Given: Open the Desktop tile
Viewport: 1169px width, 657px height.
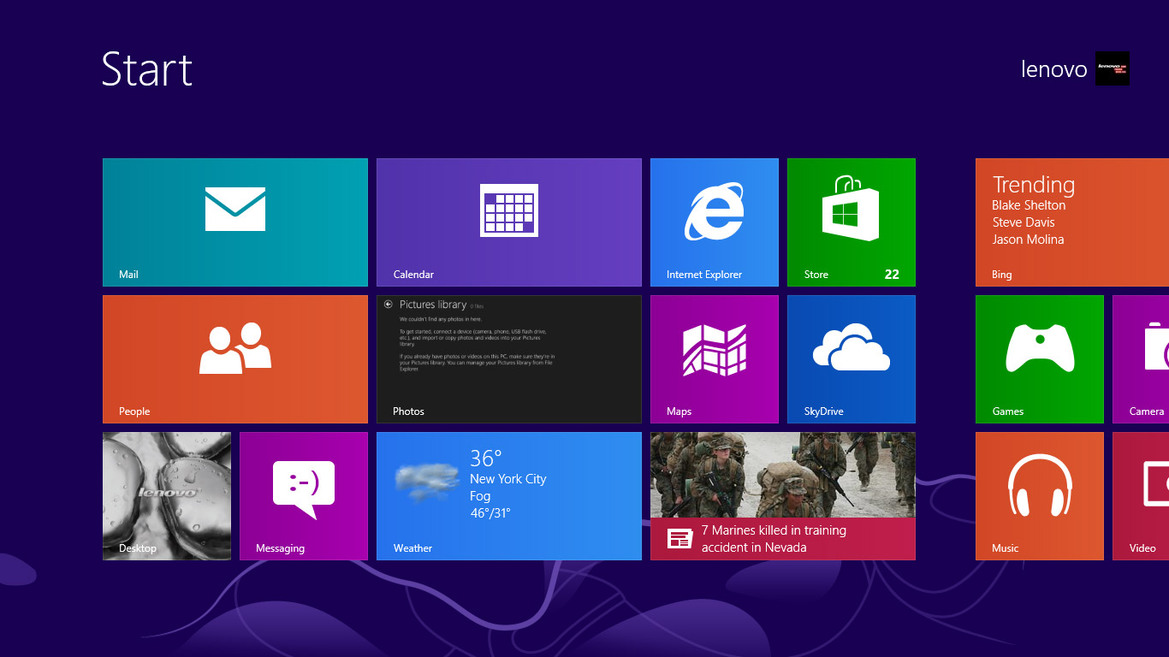Looking at the screenshot, I should [167, 496].
